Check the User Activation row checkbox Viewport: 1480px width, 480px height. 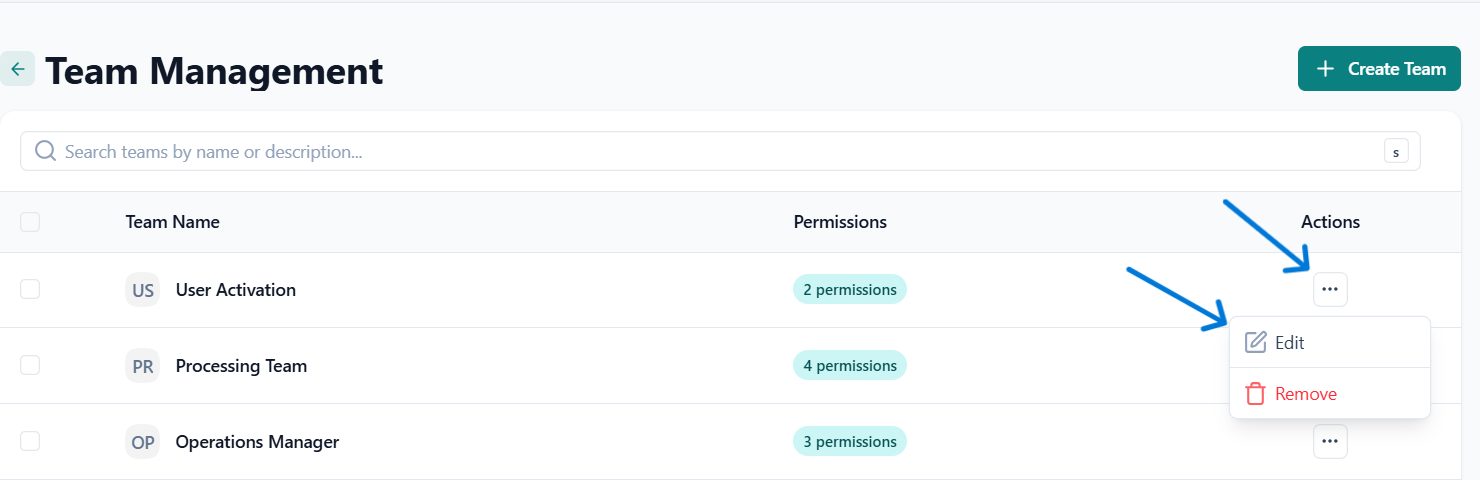click(x=30, y=289)
